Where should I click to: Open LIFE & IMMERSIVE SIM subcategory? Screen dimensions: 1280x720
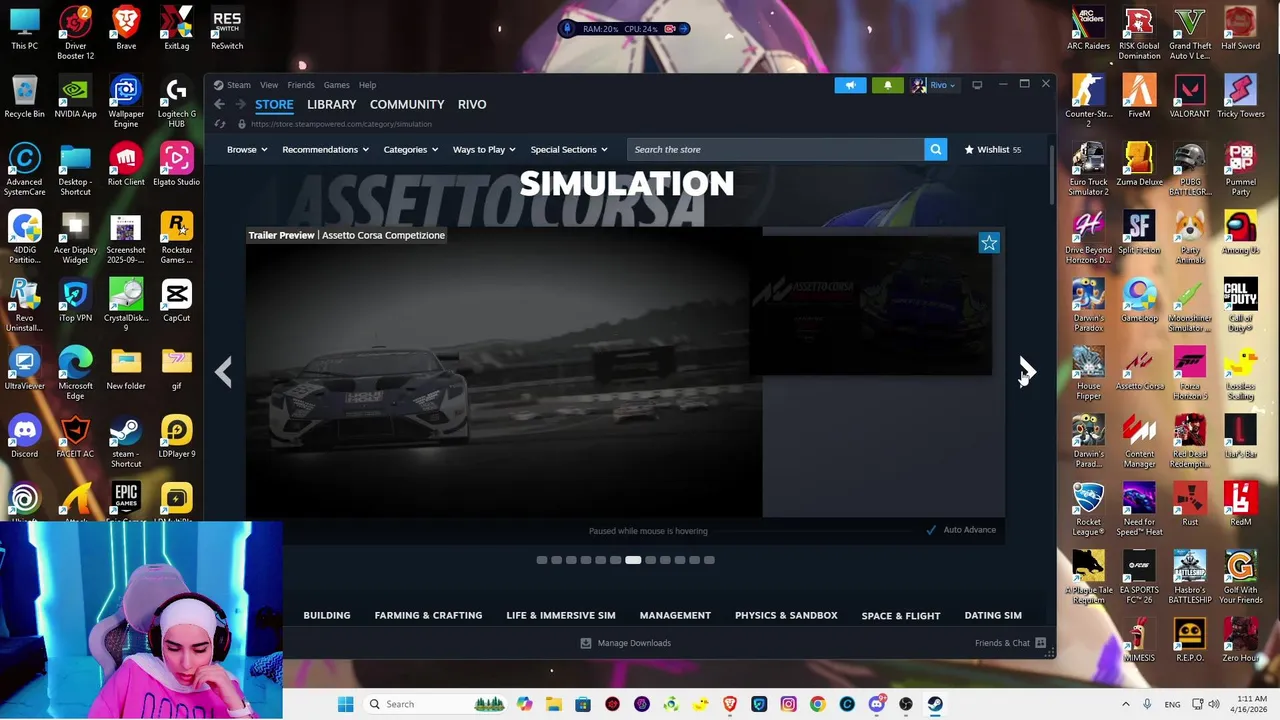click(561, 615)
